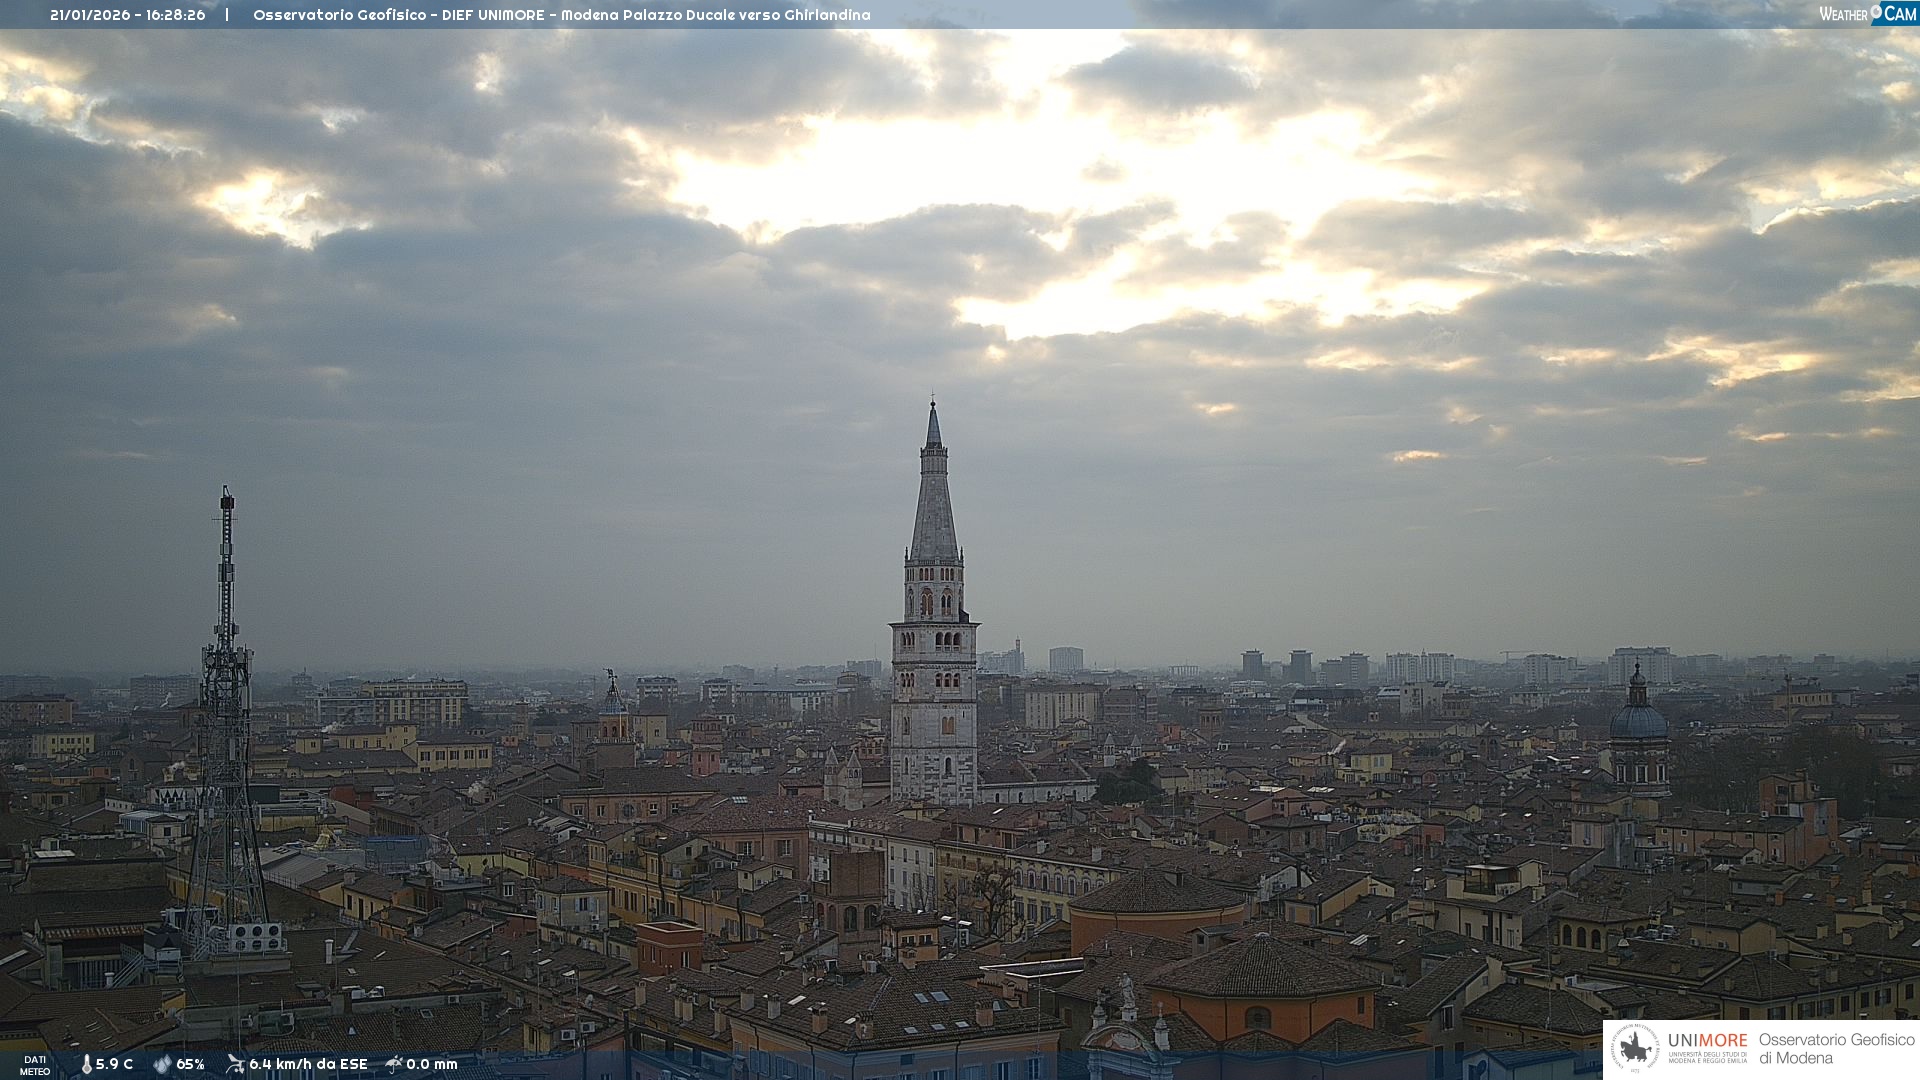Click the humidity water drops icon
The height and width of the screenshot is (1080, 1920).
tap(162, 1065)
